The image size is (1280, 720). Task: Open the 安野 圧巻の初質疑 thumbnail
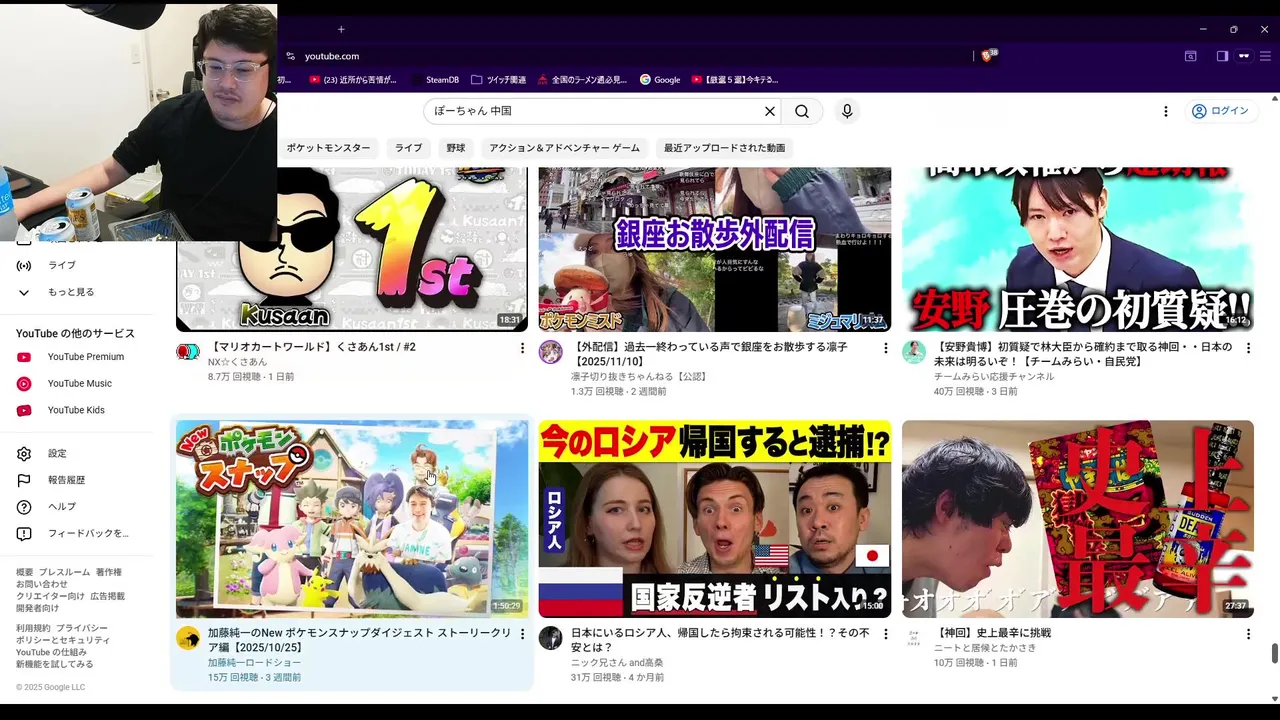click(x=1078, y=249)
